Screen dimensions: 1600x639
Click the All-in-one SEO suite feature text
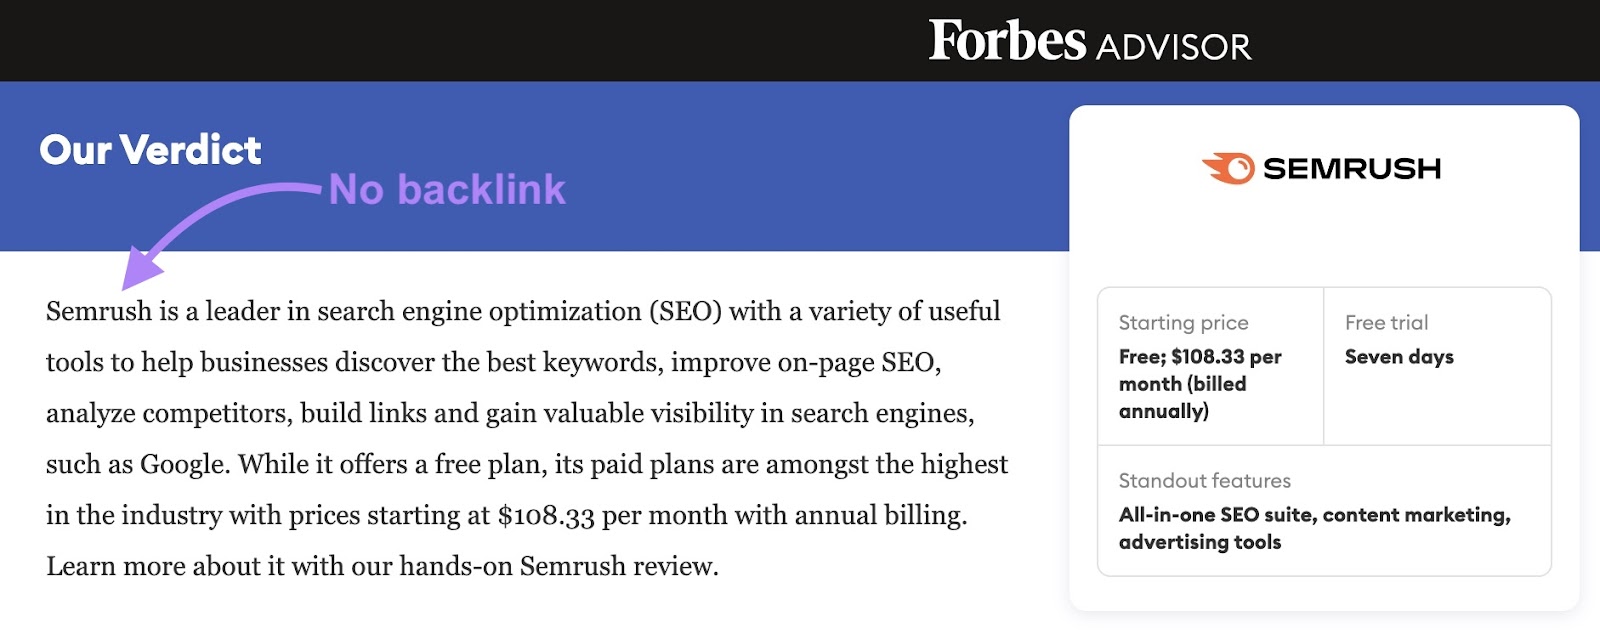click(1315, 528)
